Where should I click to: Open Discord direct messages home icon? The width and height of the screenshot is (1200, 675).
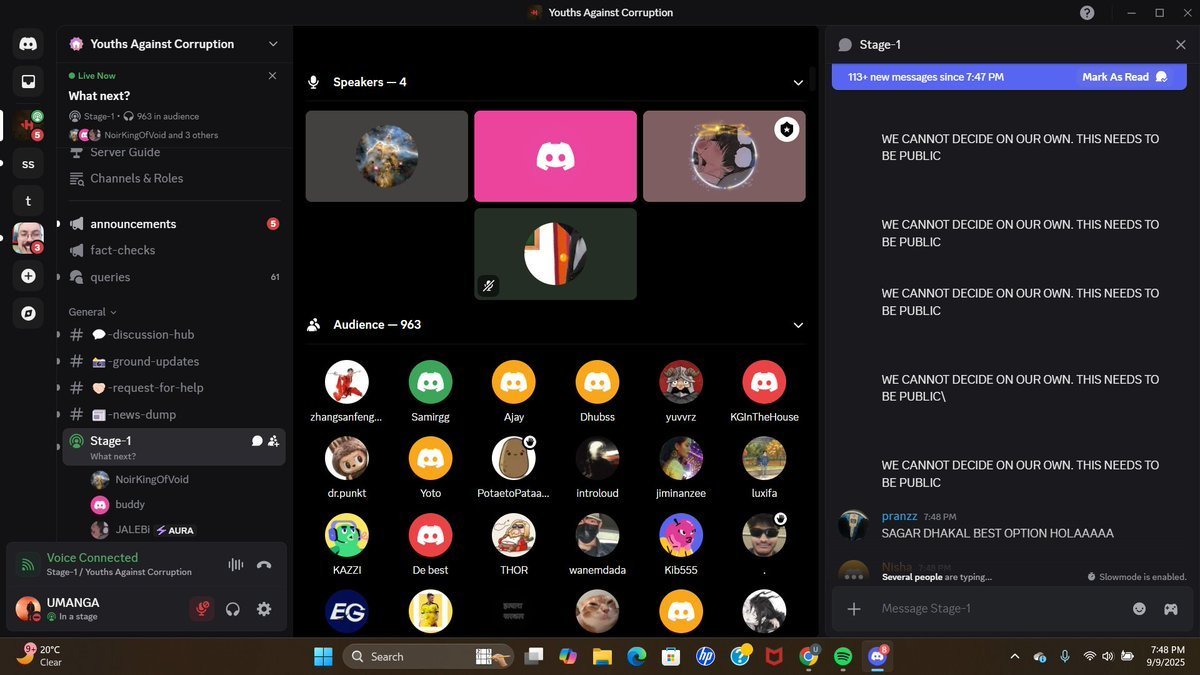[28, 44]
